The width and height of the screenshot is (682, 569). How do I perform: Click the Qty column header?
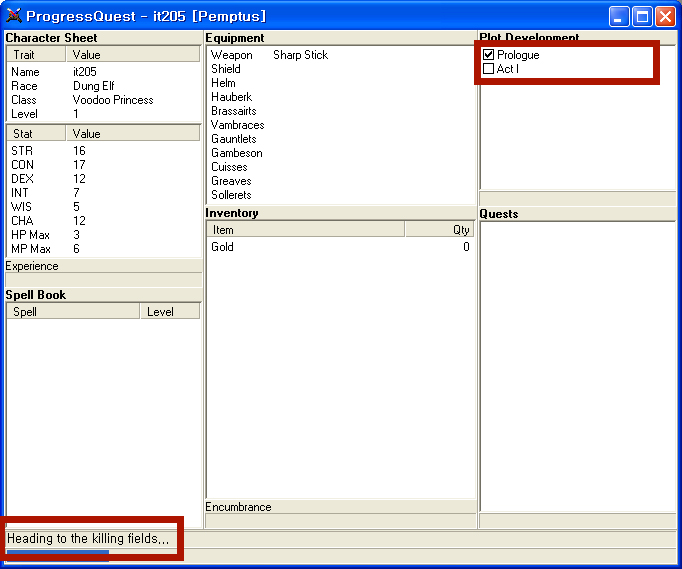440,230
